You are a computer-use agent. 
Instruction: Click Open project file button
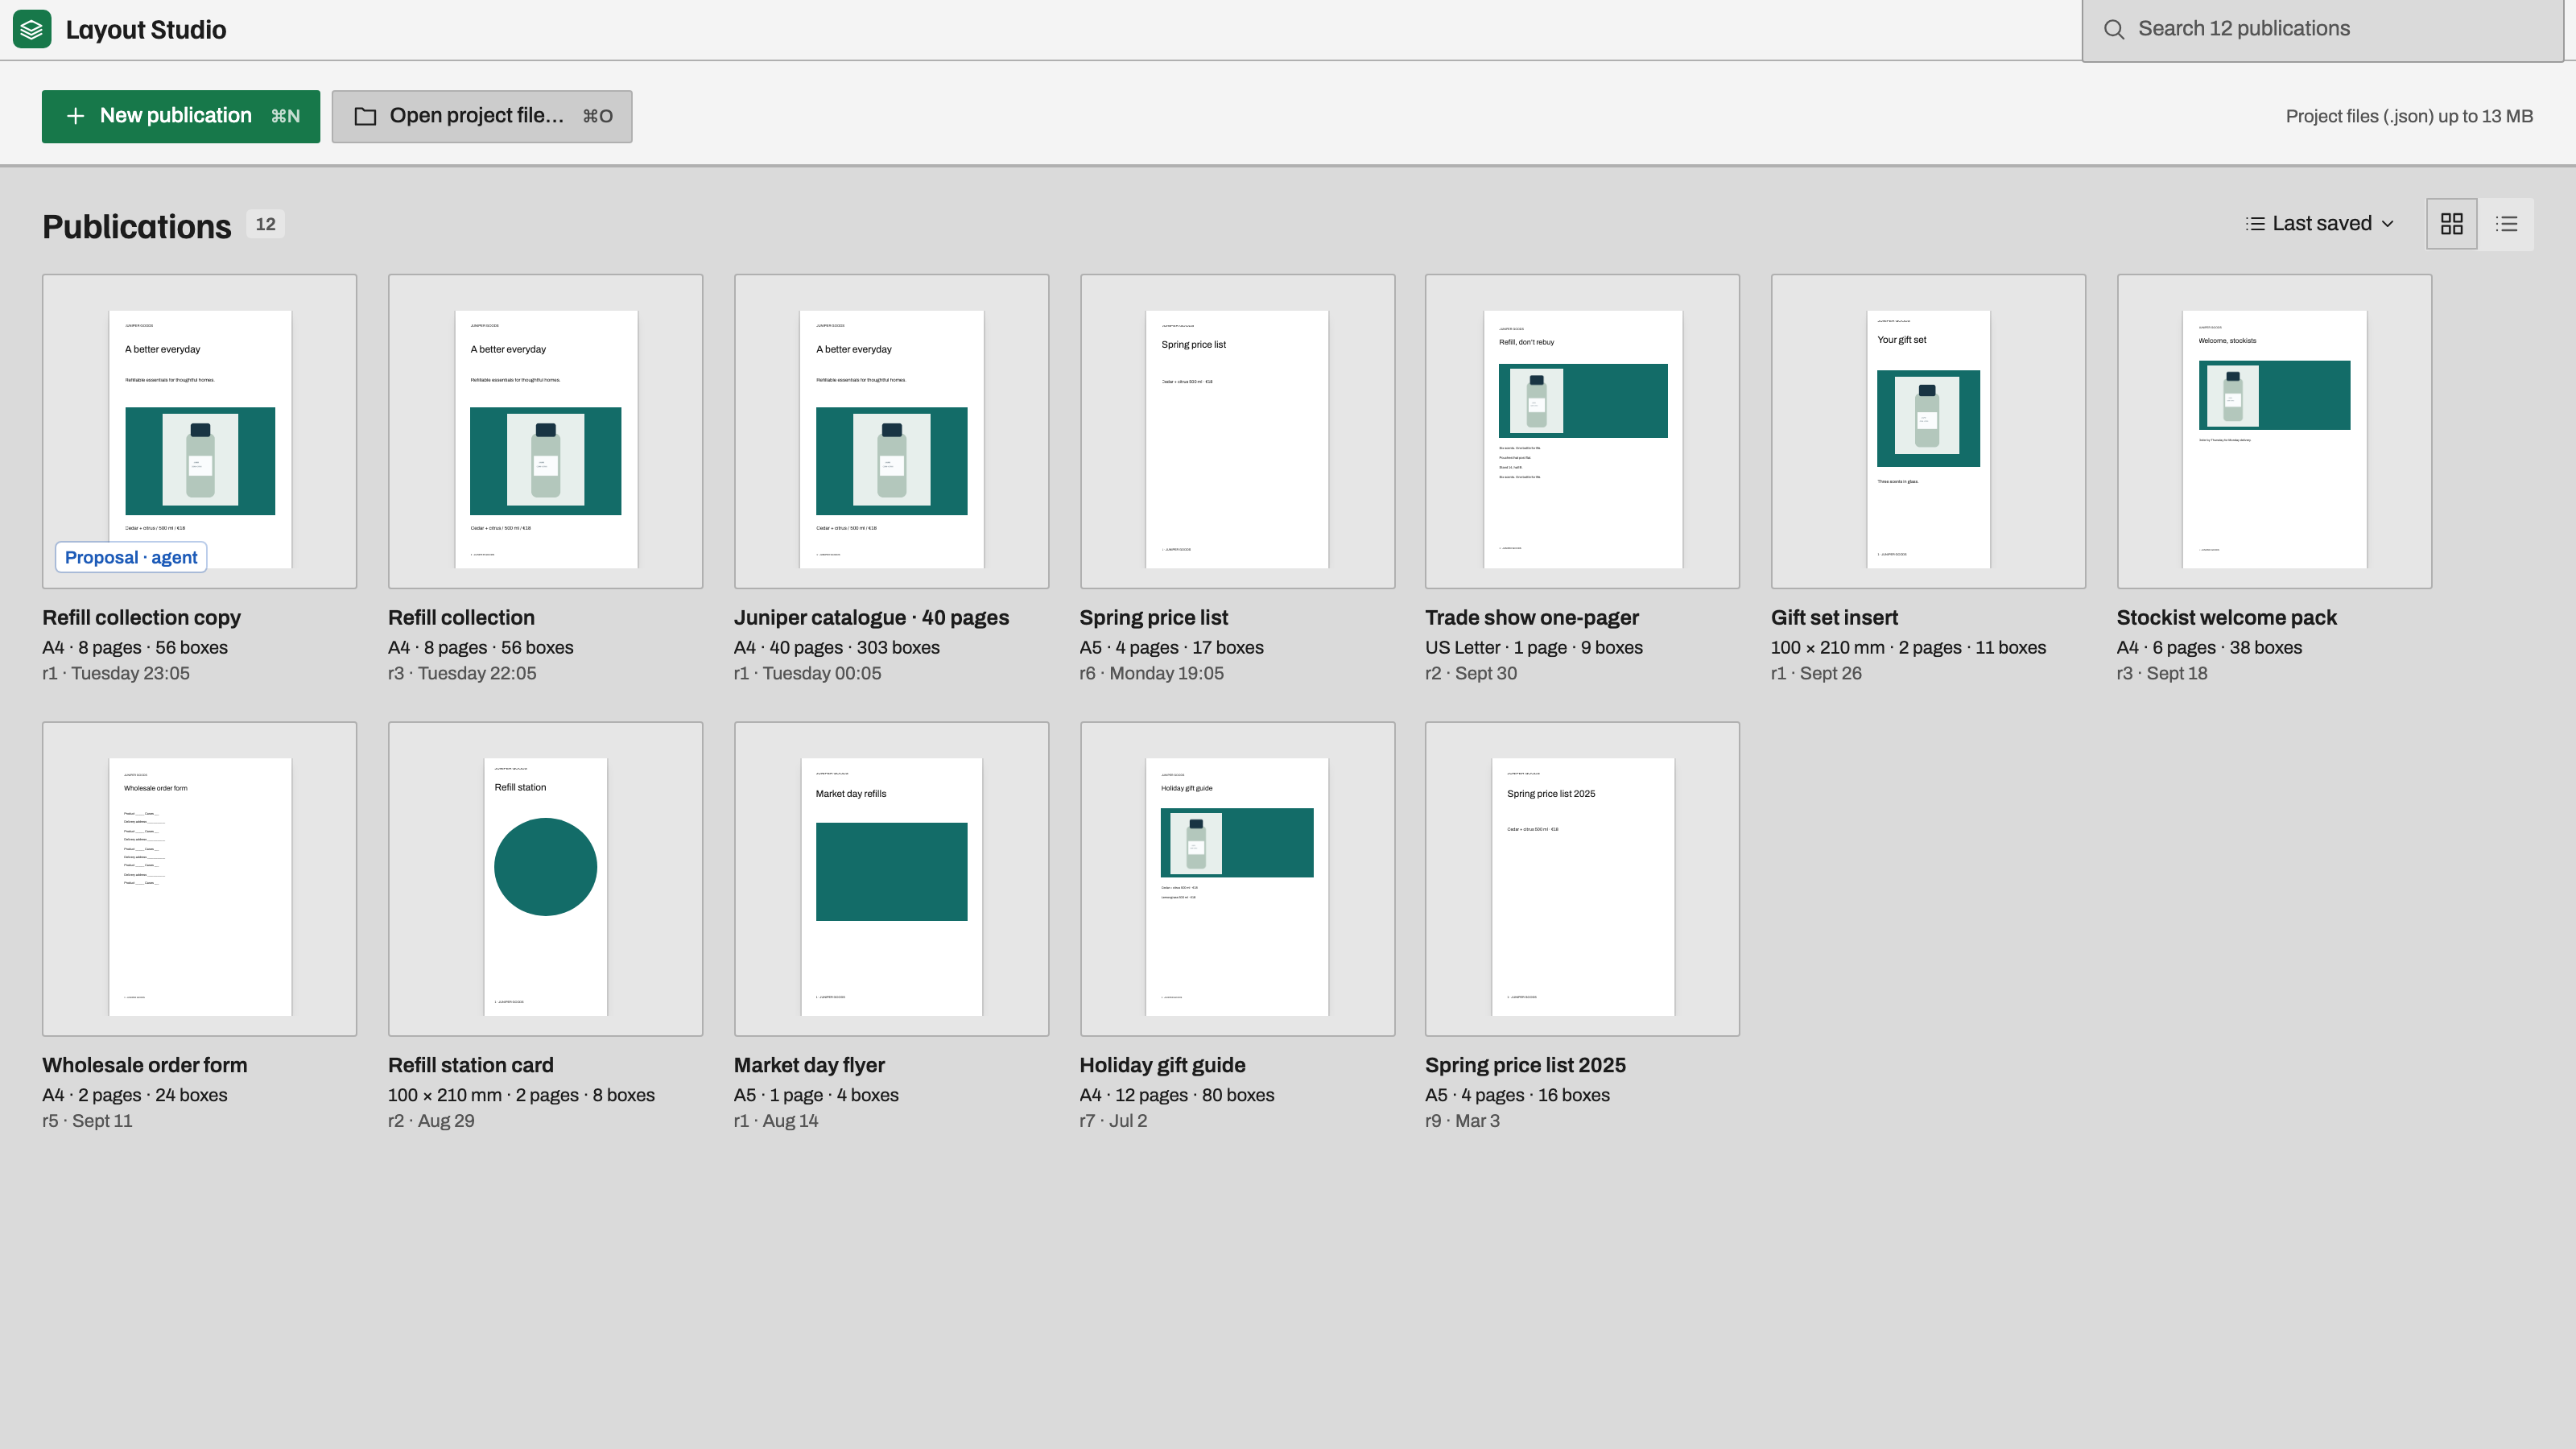[482, 116]
